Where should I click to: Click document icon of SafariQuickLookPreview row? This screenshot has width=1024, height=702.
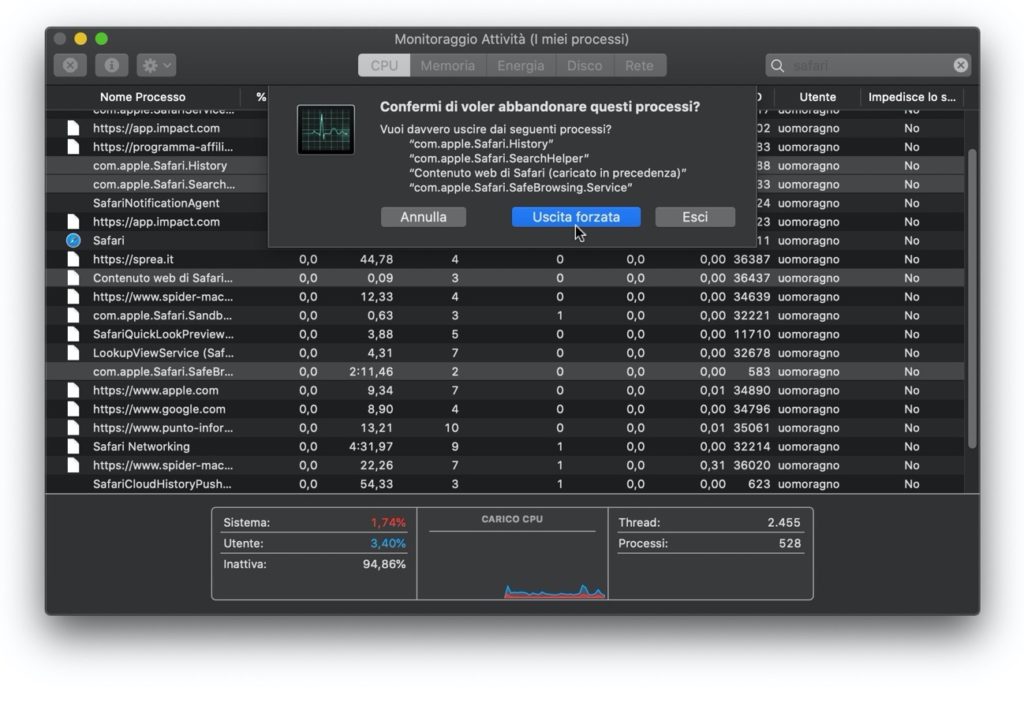click(x=73, y=334)
